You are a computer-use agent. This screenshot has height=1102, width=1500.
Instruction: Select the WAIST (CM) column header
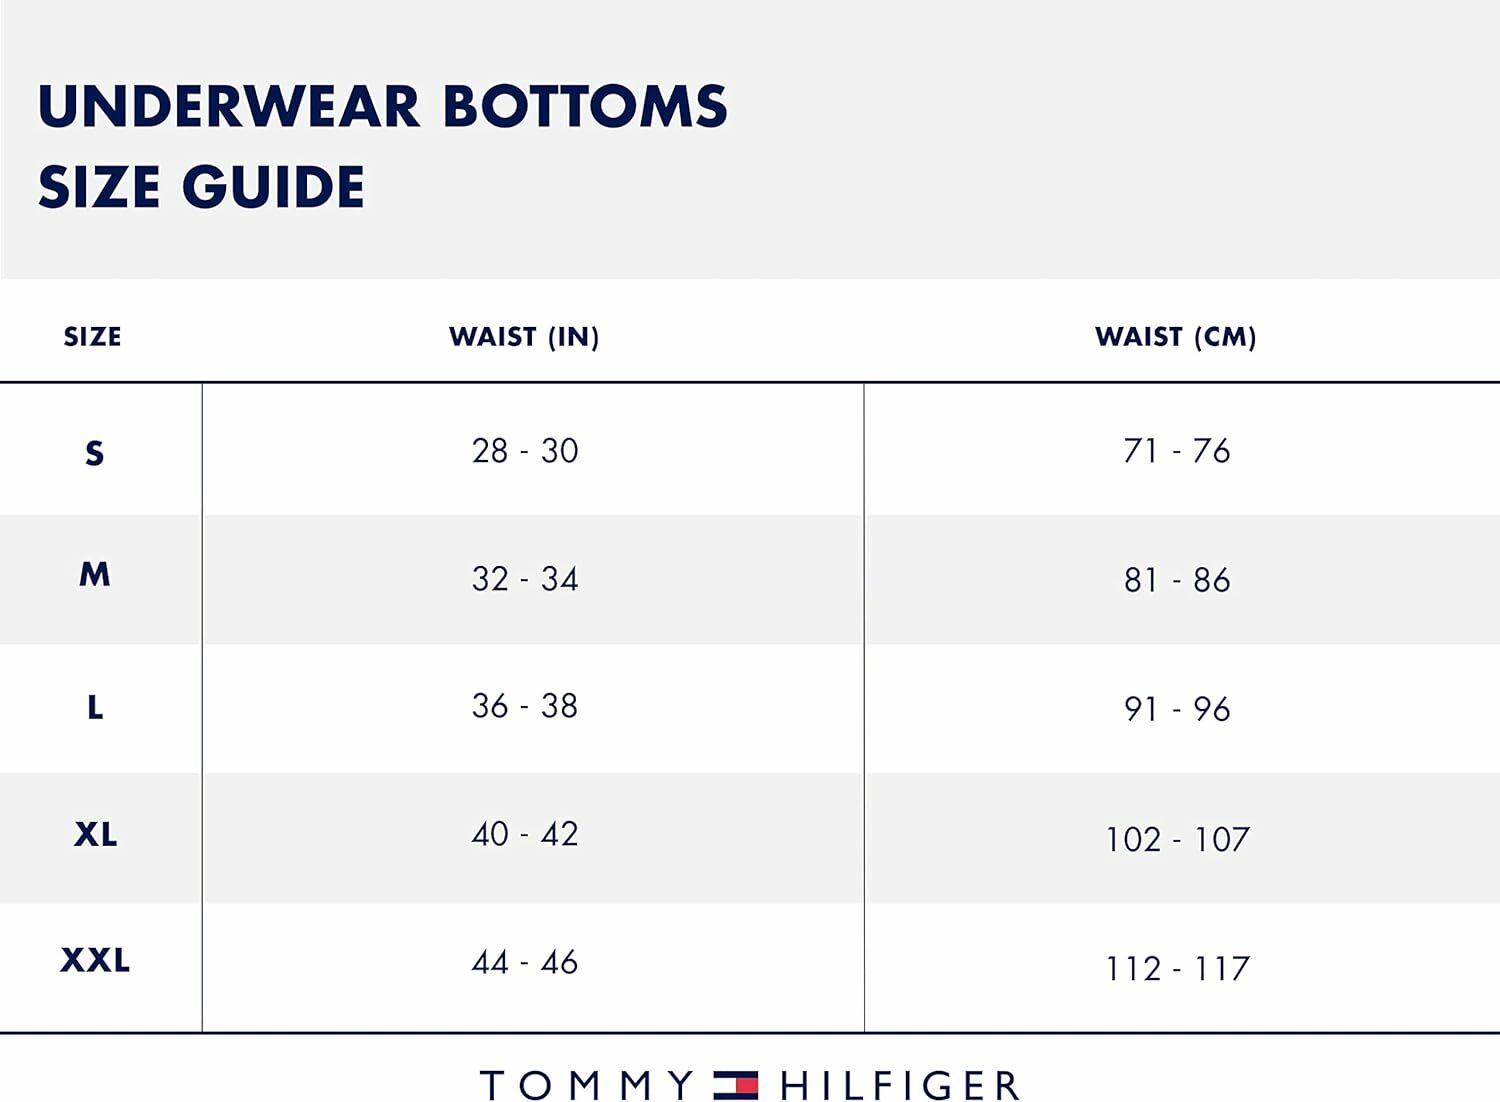pyautogui.click(x=1175, y=337)
